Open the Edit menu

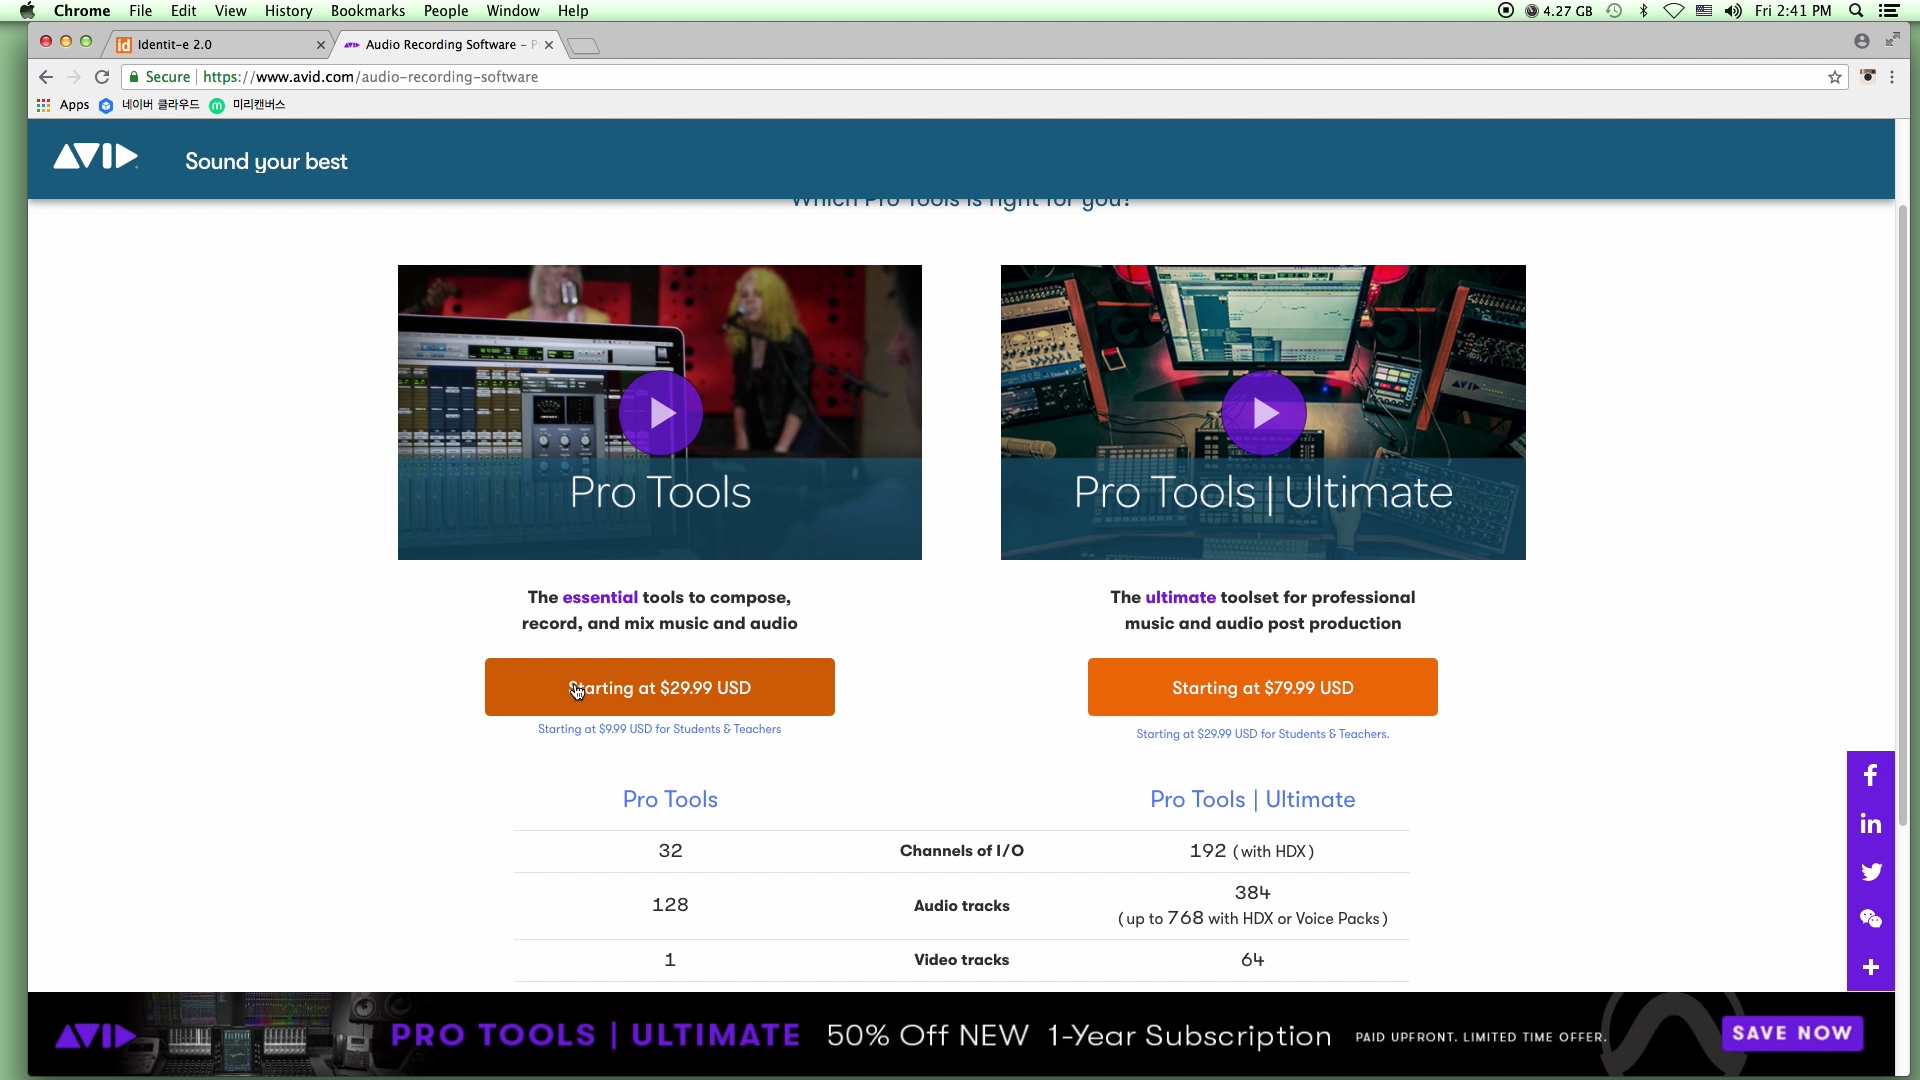tap(183, 11)
